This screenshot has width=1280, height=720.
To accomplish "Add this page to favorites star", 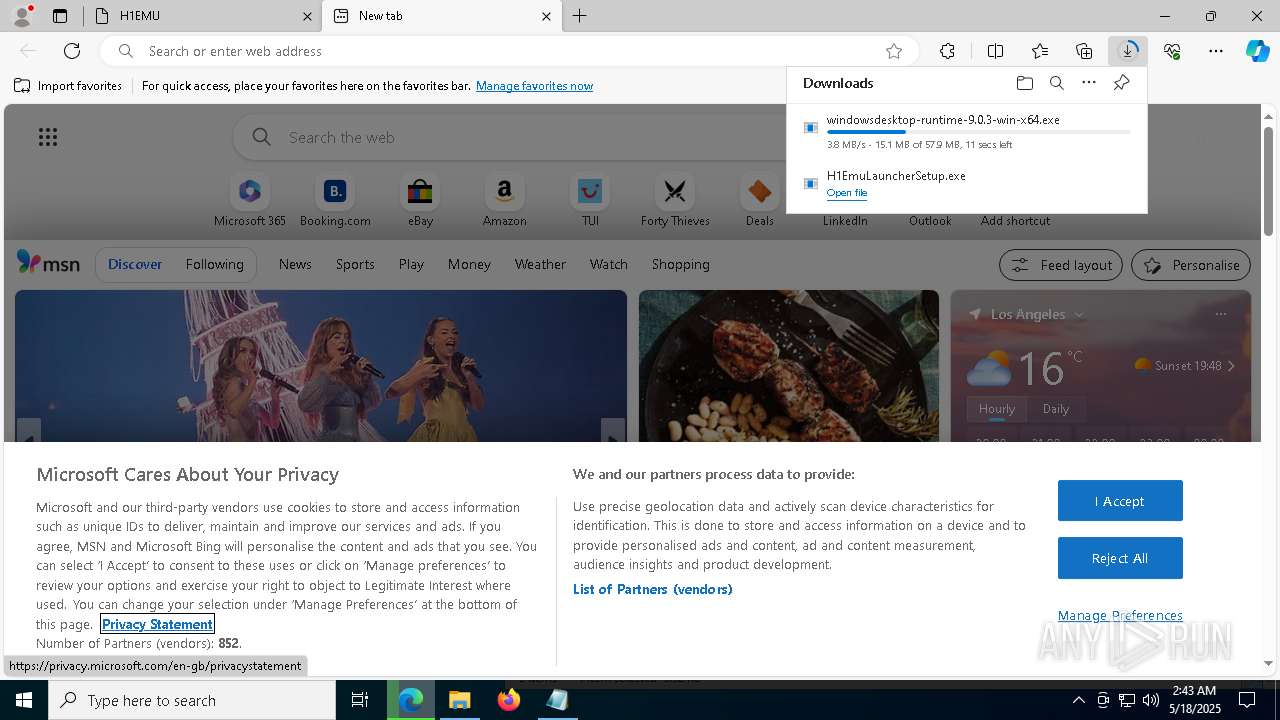I will 894,51.
